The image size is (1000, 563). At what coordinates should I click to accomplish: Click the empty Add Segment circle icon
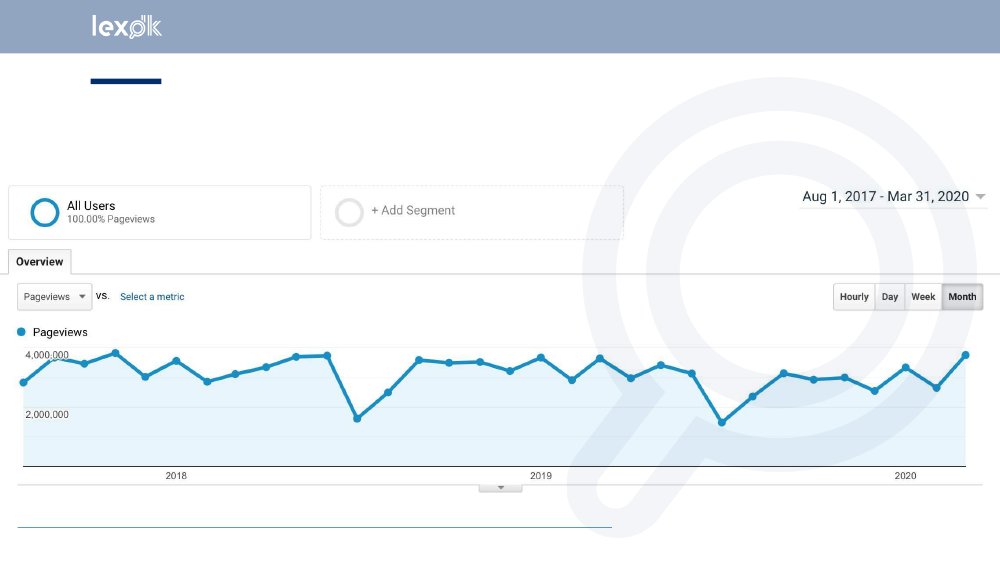pyautogui.click(x=349, y=212)
